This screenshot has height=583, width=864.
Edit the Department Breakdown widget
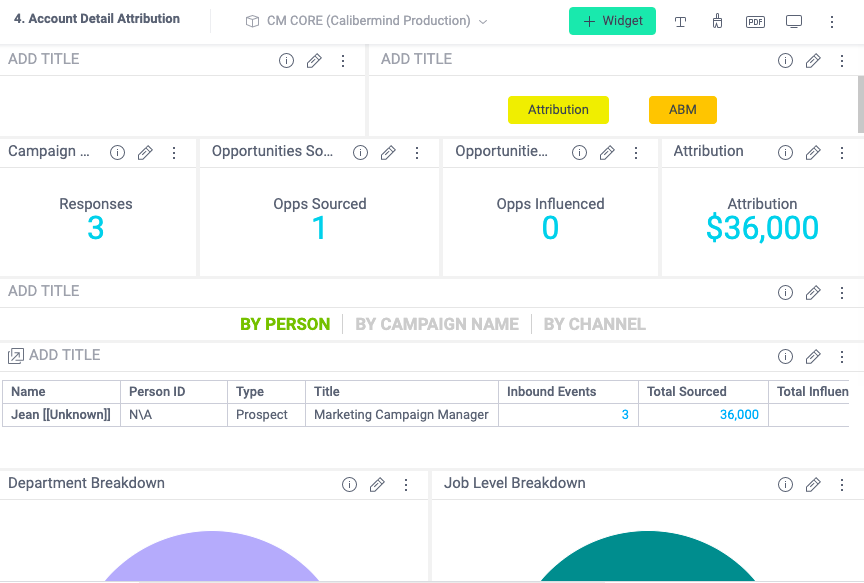tap(377, 485)
